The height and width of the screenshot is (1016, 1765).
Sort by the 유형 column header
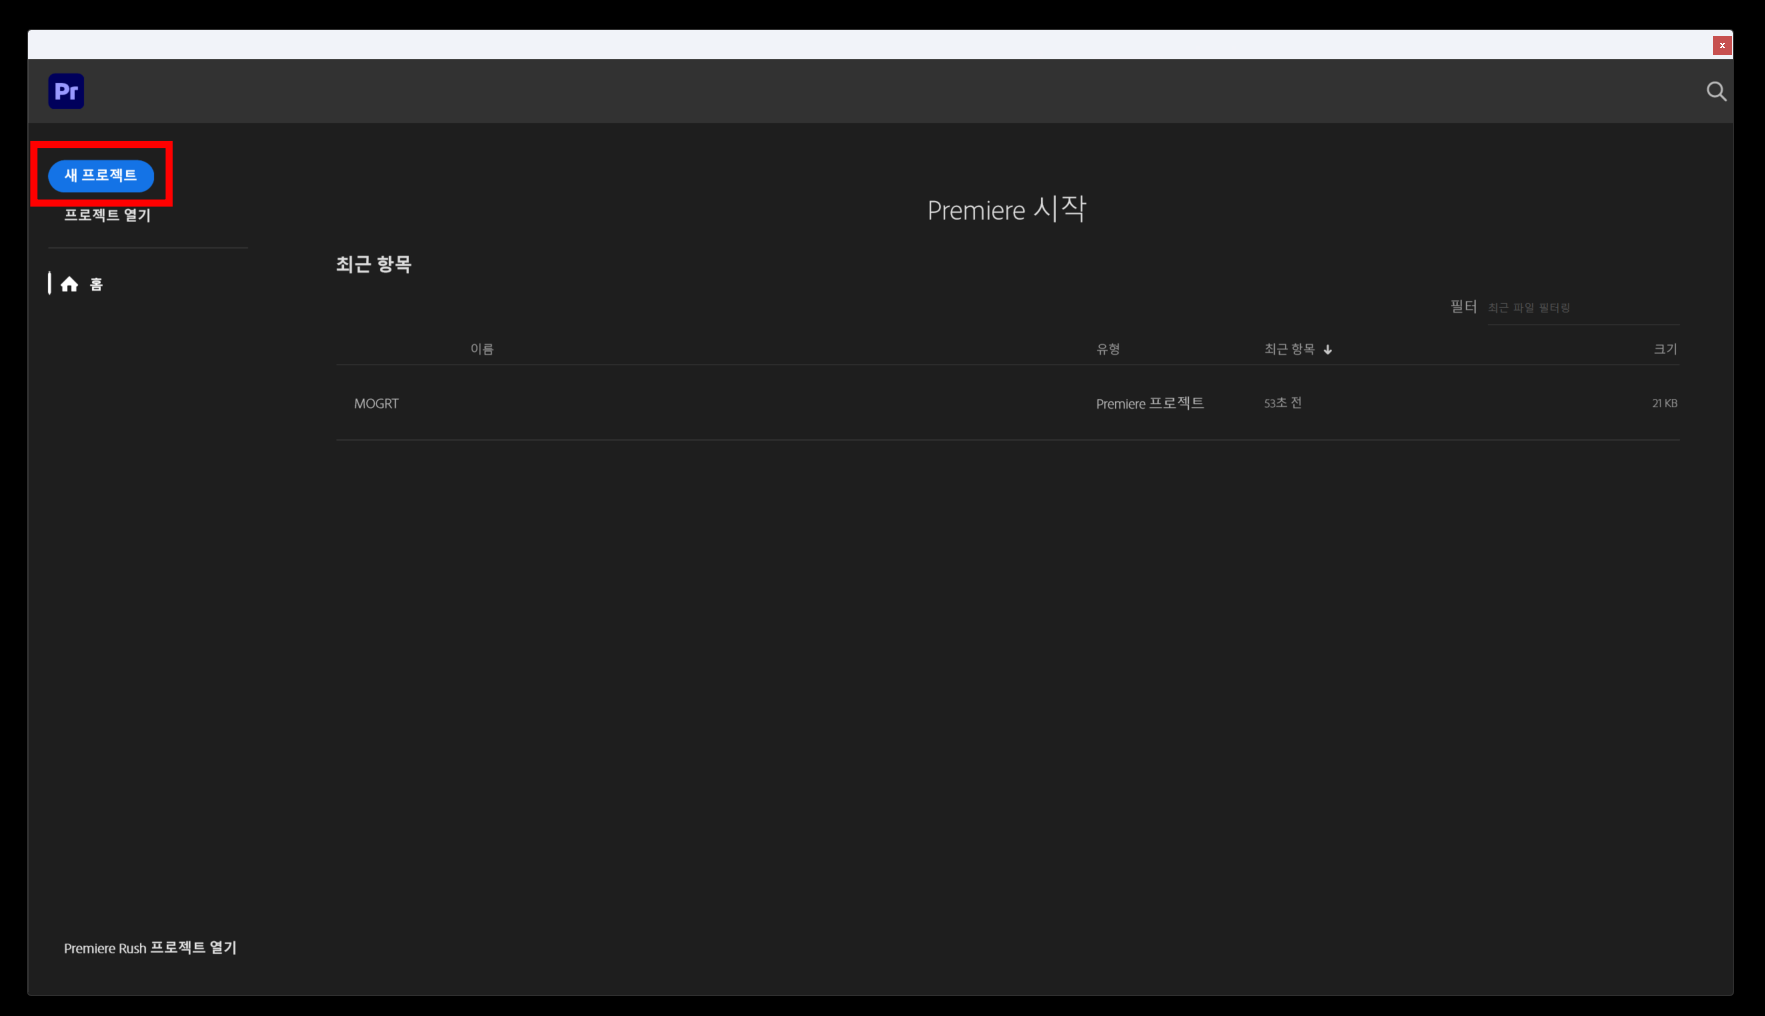[1108, 349]
